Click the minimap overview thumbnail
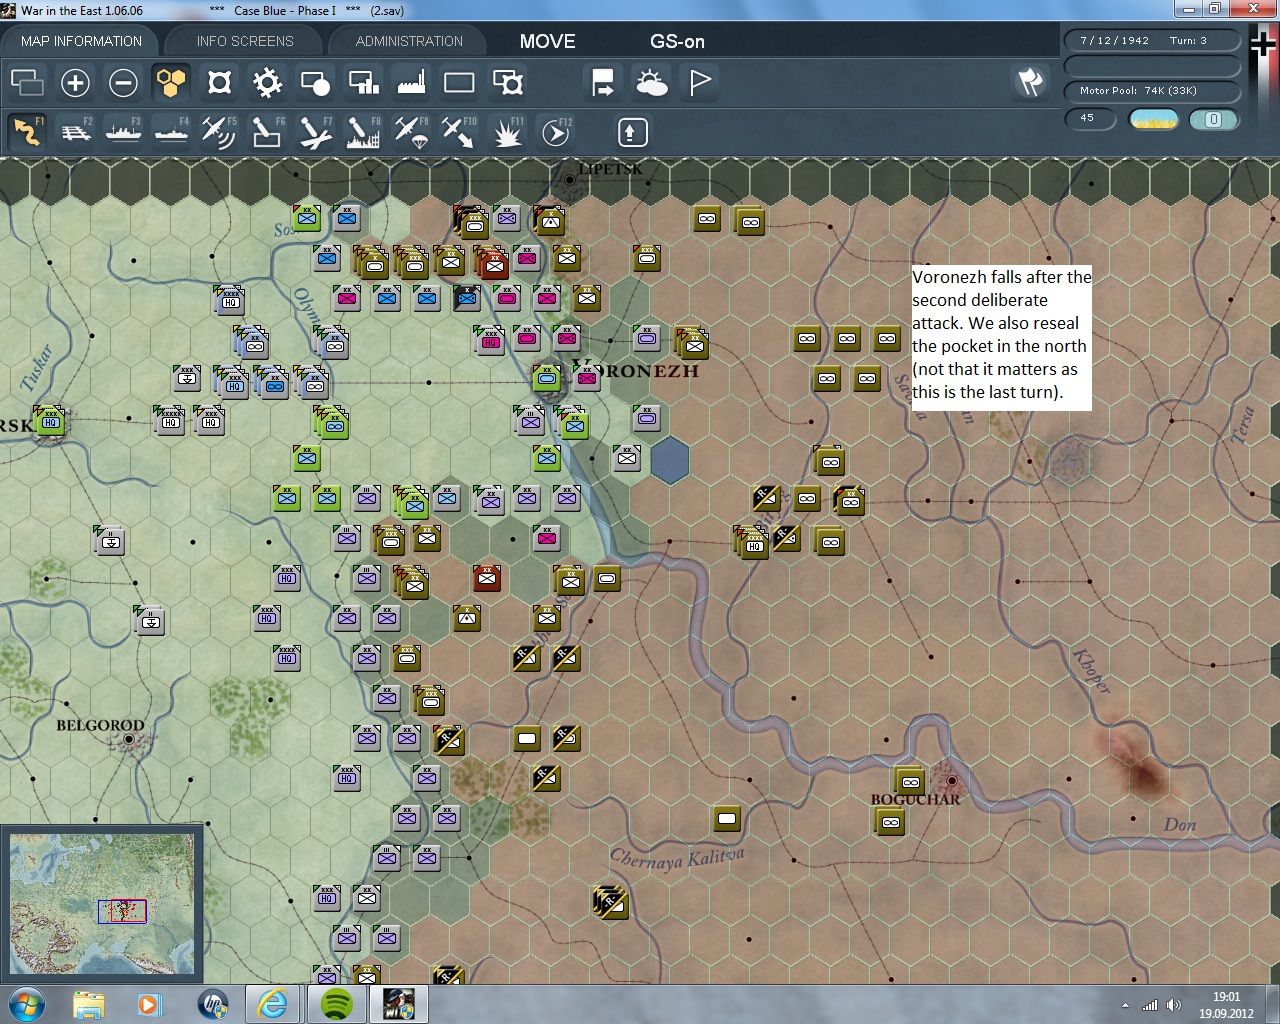1280x1024 pixels. coord(102,904)
